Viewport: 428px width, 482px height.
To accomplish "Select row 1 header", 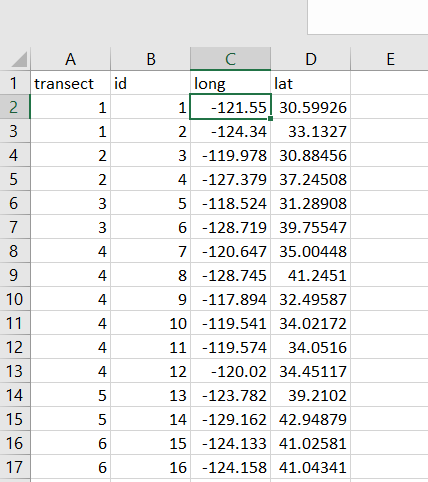I will pos(15,83).
